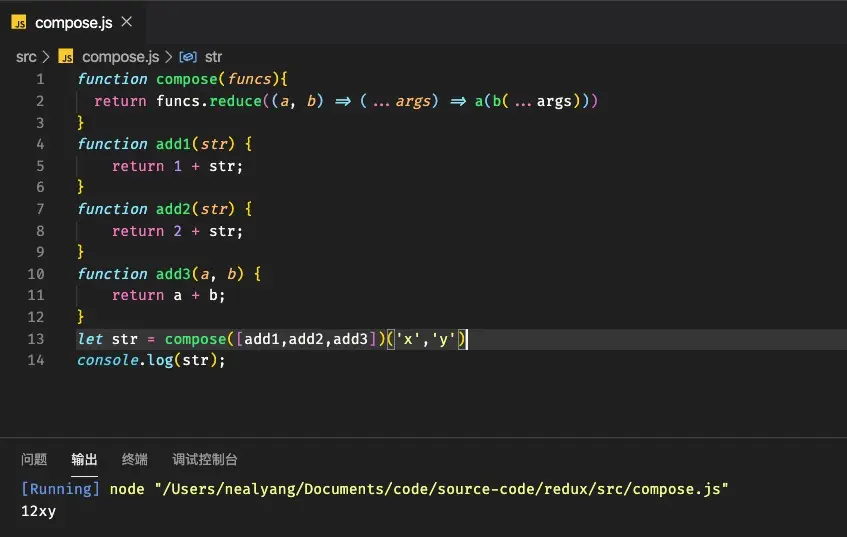Click line number 14 in the gutter
This screenshot has height=537, width=847.
point(36,360)
